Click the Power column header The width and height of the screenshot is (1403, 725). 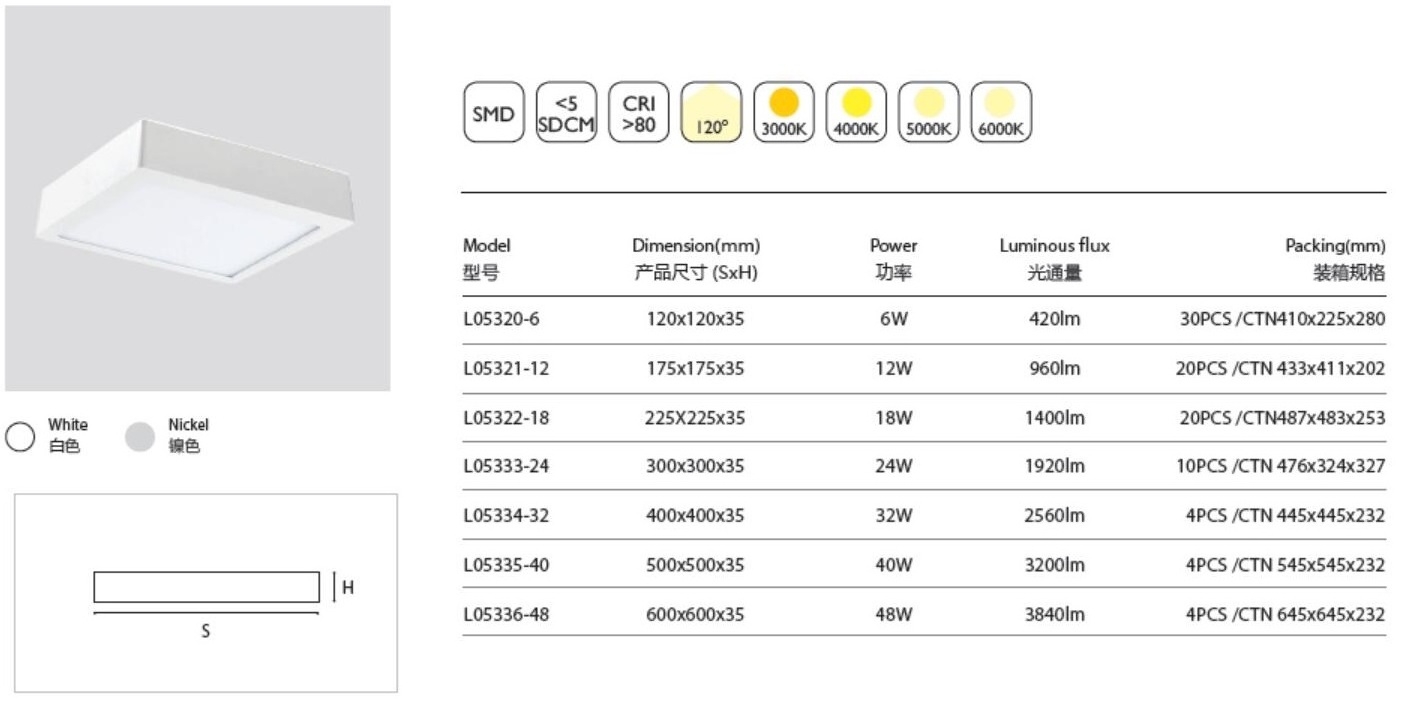point(894,259)
